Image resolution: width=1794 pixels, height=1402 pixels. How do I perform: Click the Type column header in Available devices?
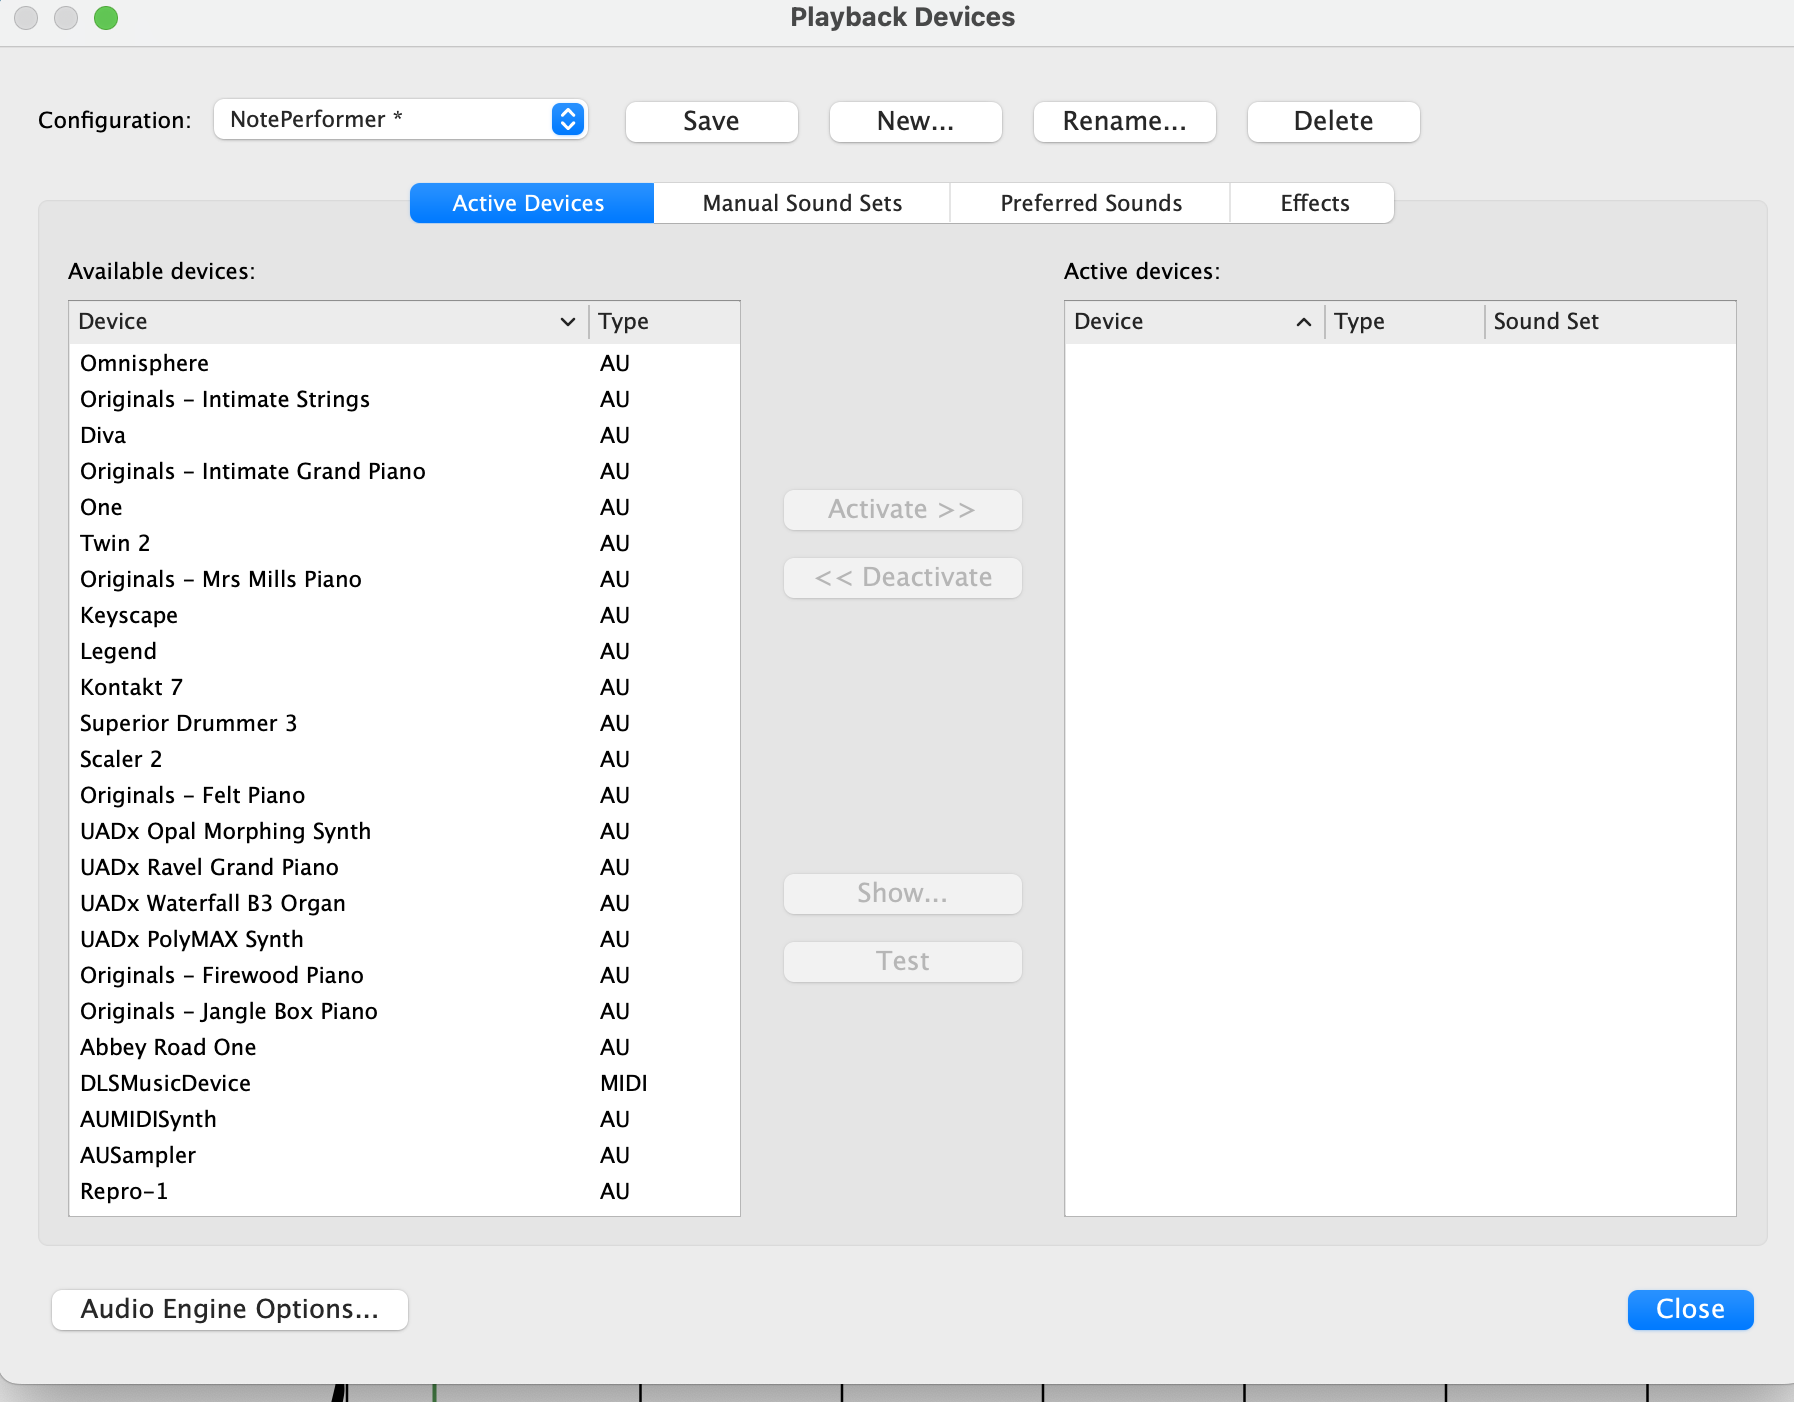click(x=664, y=322)
